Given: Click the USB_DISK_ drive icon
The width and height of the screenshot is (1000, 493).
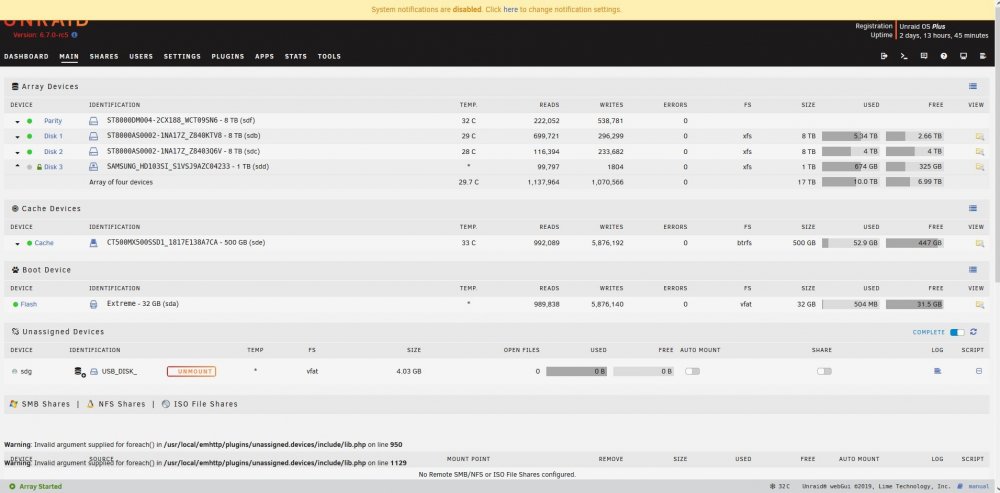Looking at the screenshot, I should (94, 371).
